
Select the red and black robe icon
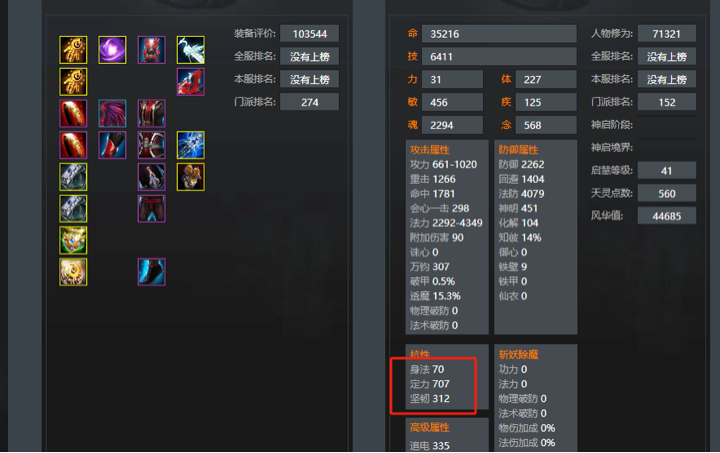[152, 113]
